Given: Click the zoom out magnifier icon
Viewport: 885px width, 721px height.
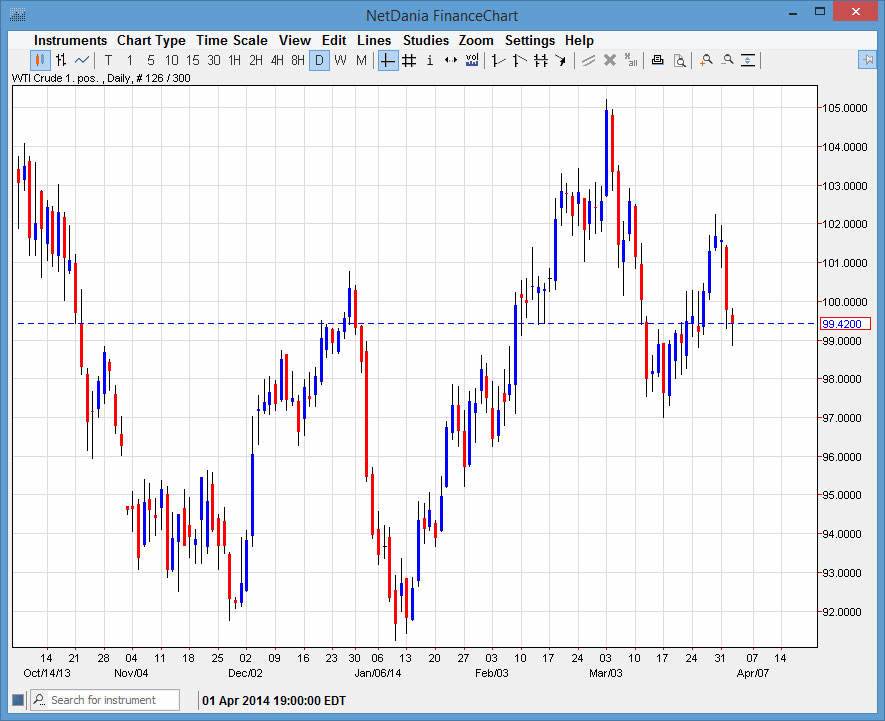Looking at the screenshot, I should (x=727, y=60).
